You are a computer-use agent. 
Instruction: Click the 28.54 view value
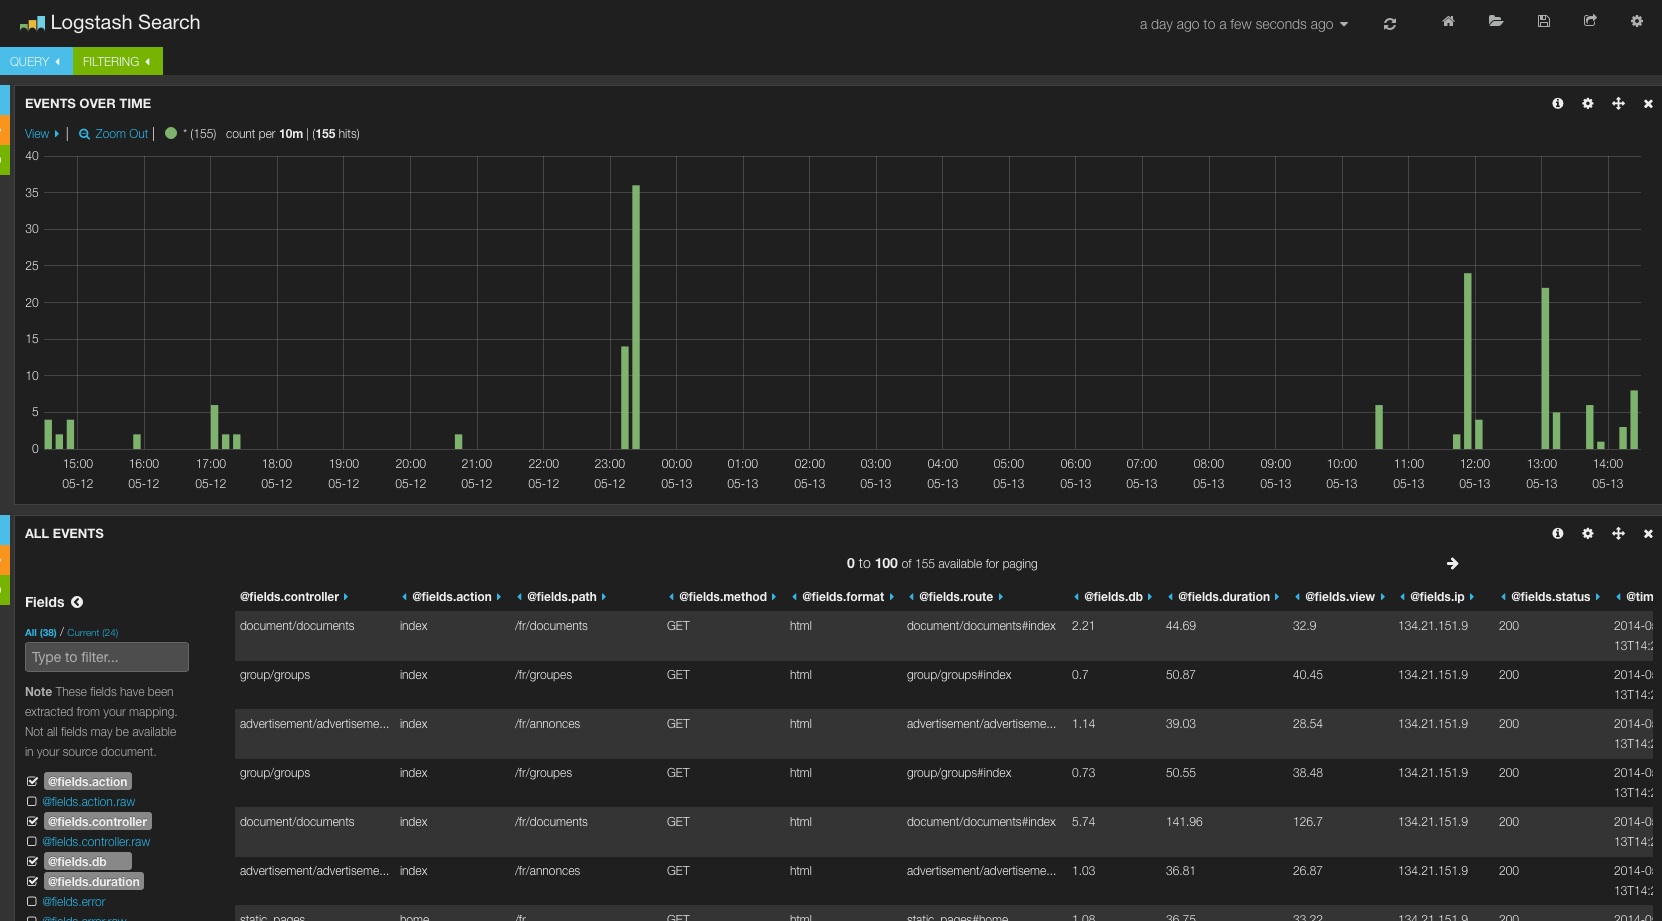pos(1308,724)
